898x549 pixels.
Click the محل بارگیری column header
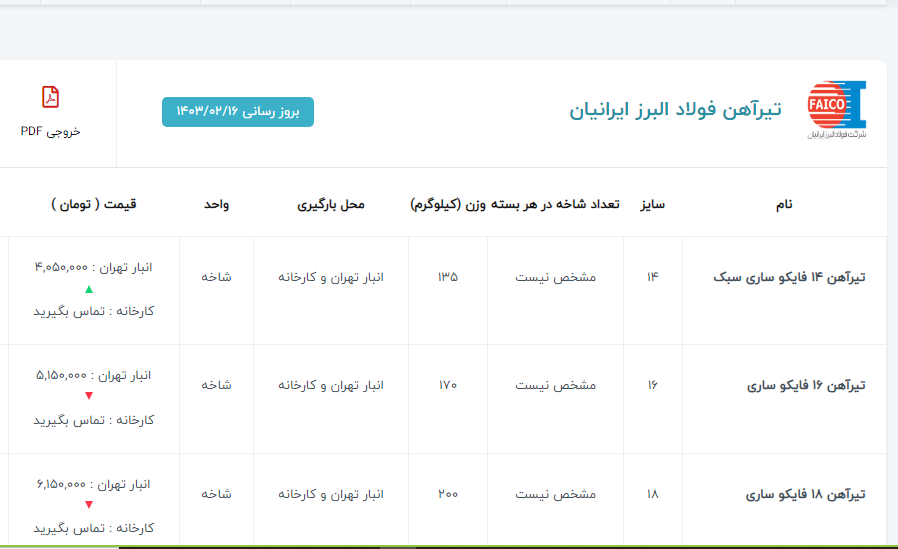point(331,204)
